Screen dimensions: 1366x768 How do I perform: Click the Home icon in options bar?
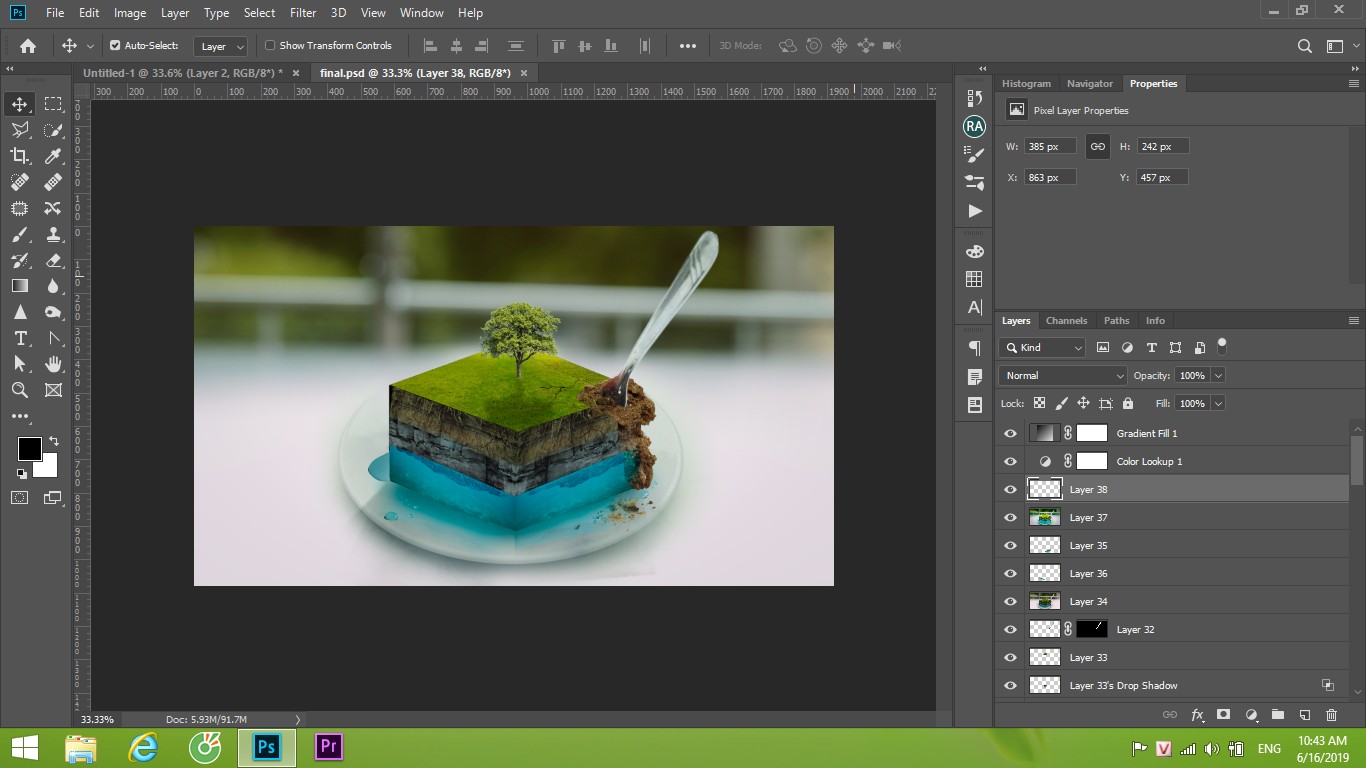(28, 46)
